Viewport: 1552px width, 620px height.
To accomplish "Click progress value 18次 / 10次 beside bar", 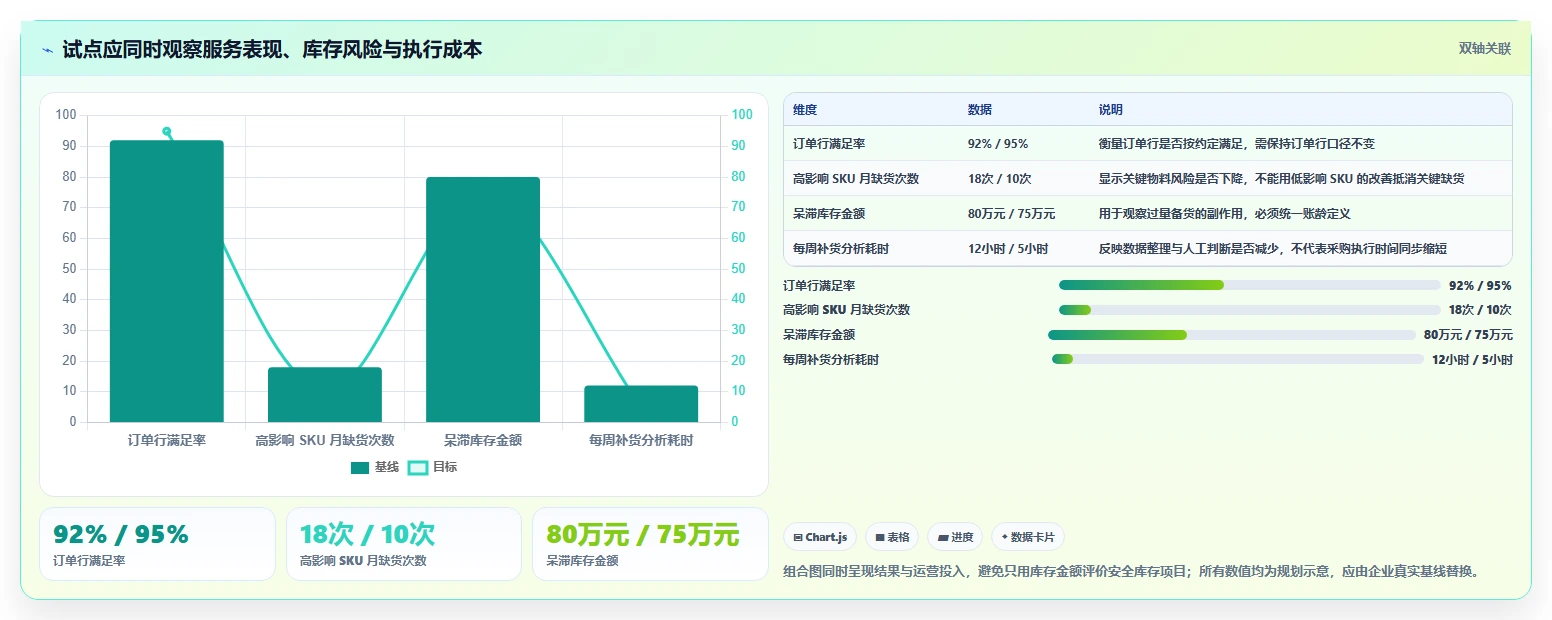I will 1480,310.
